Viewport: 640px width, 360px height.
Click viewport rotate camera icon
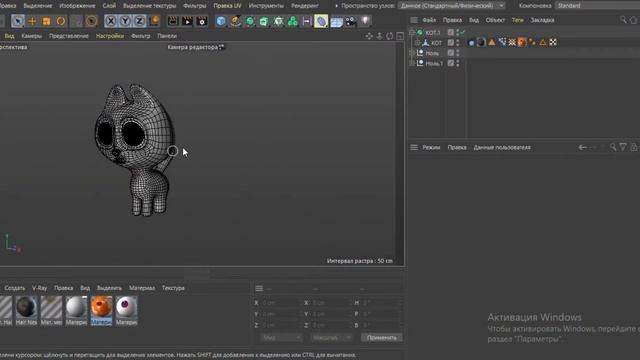click(390, 36)
